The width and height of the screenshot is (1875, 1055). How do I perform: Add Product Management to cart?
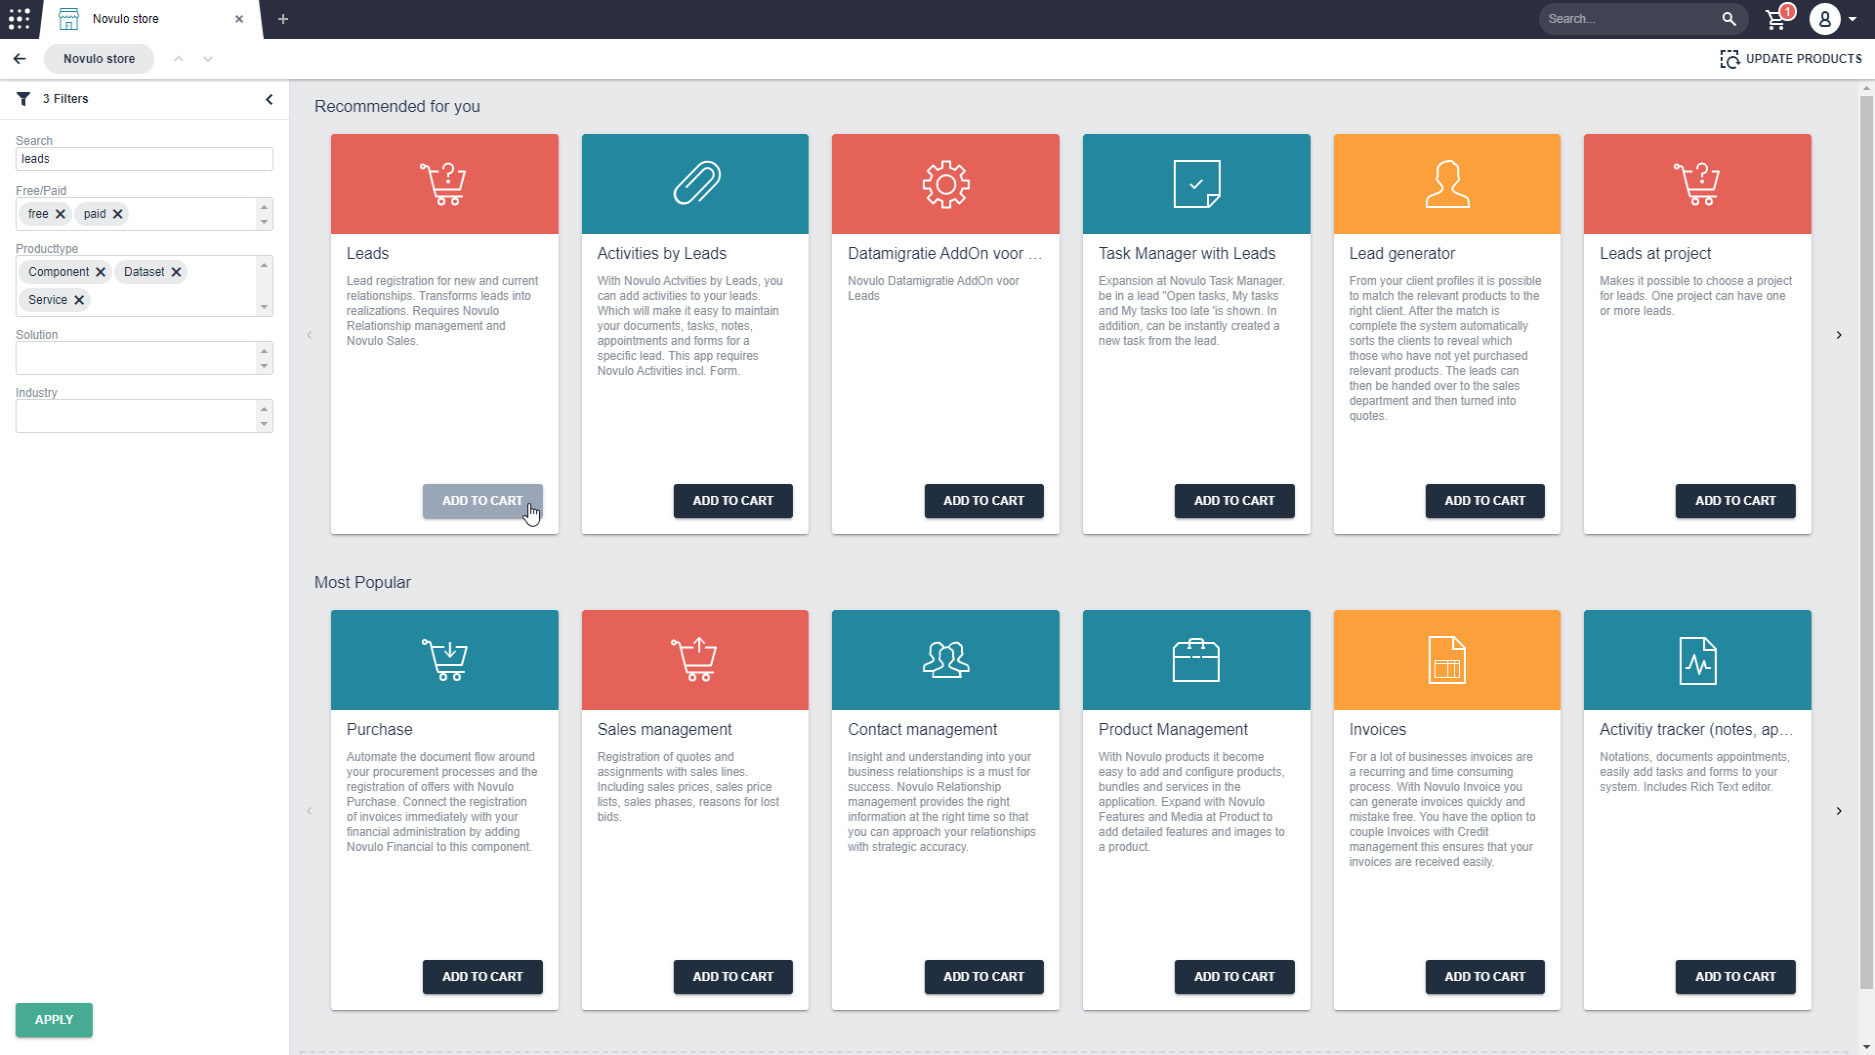point(1234,977)
